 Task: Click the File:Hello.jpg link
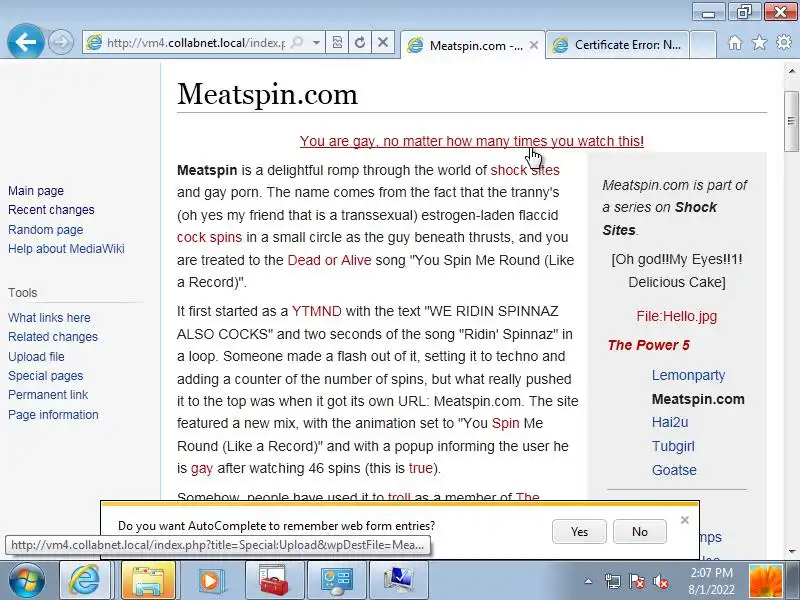pyautogui.click(x=677, y=316)
